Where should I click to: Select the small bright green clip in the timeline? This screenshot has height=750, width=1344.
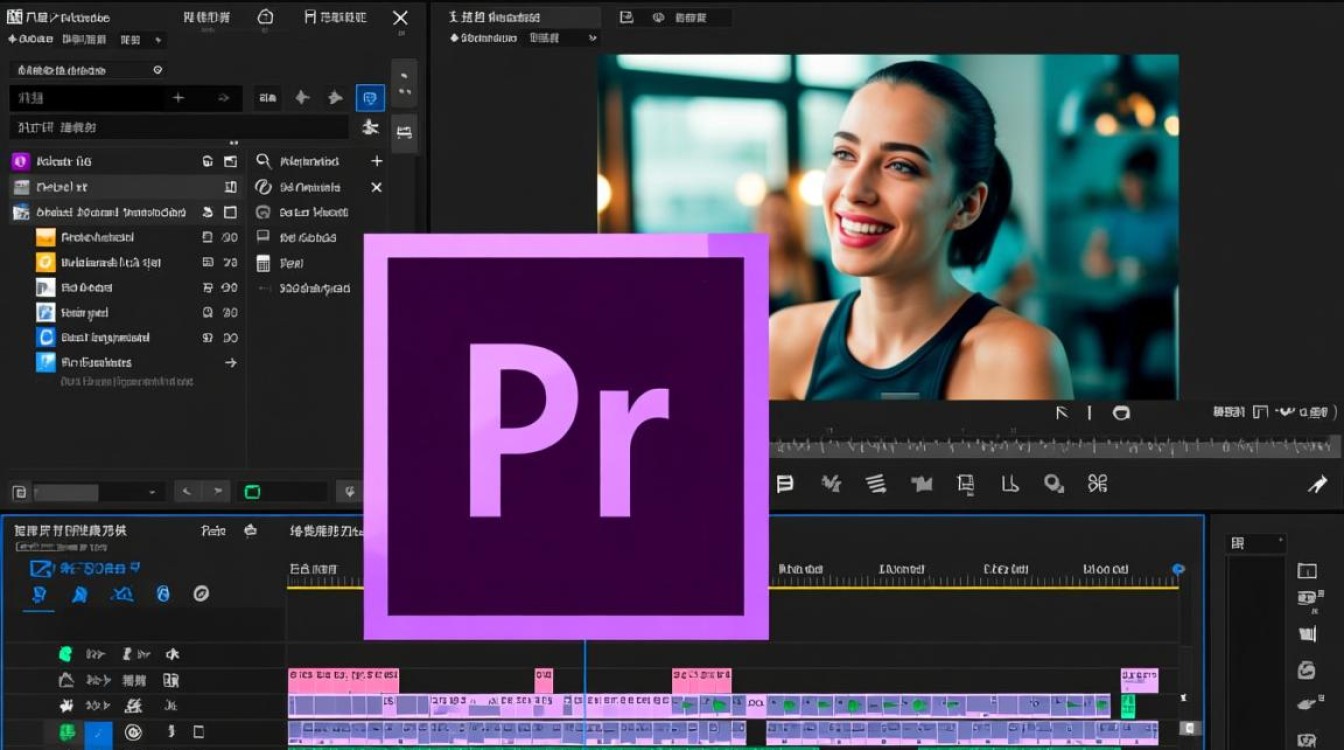pos(1128,706)
